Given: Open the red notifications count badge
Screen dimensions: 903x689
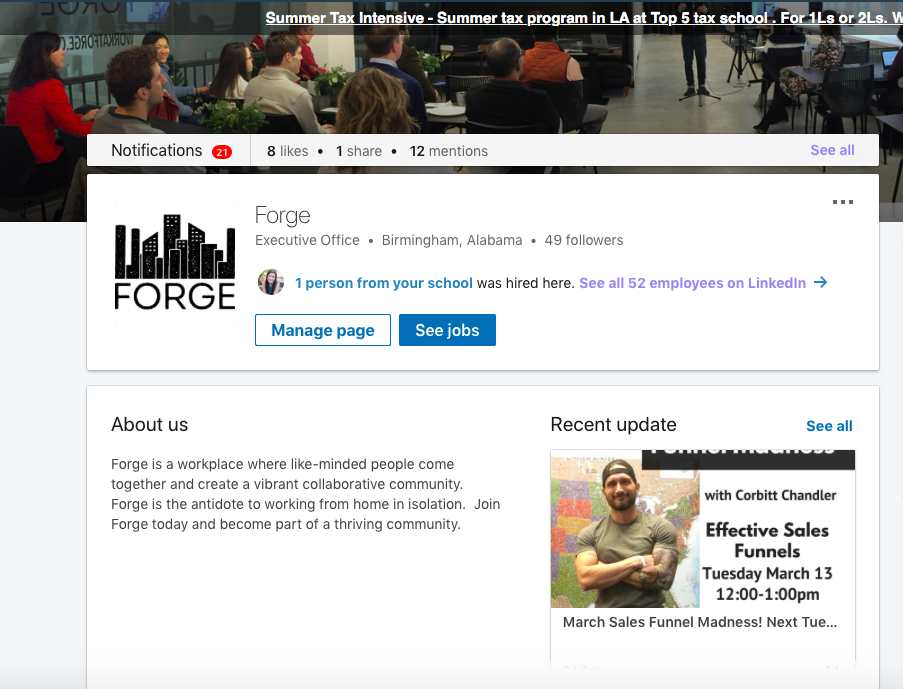Looking at the screenshot, I should pos(222,152).
